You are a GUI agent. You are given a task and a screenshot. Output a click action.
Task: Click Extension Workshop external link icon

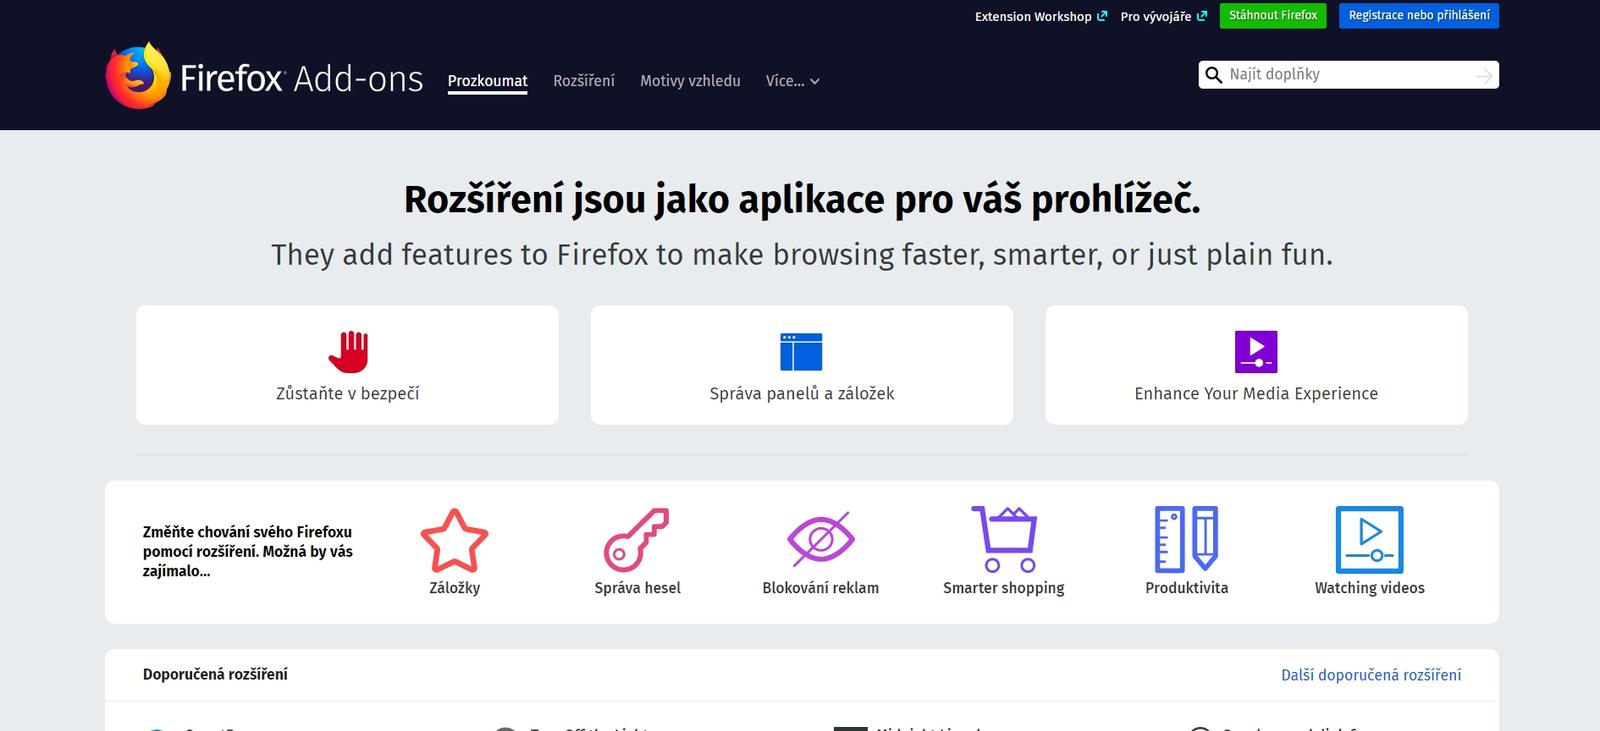click(x=1102, y=16)
